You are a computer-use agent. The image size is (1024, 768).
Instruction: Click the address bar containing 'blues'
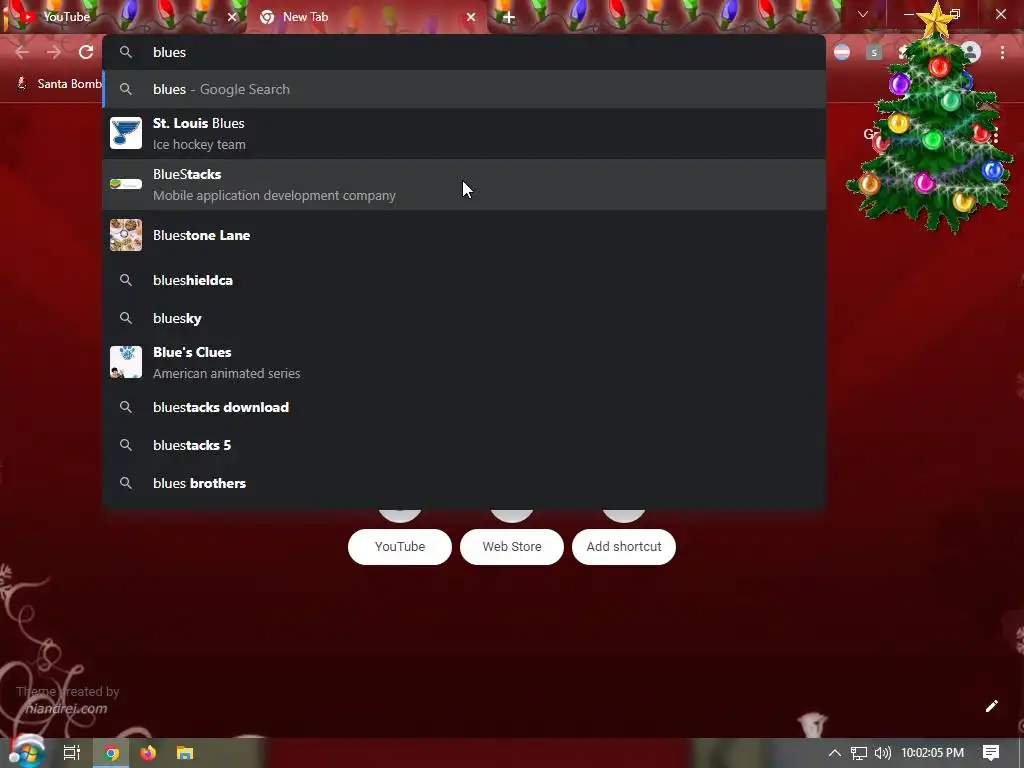pos(464,52)
